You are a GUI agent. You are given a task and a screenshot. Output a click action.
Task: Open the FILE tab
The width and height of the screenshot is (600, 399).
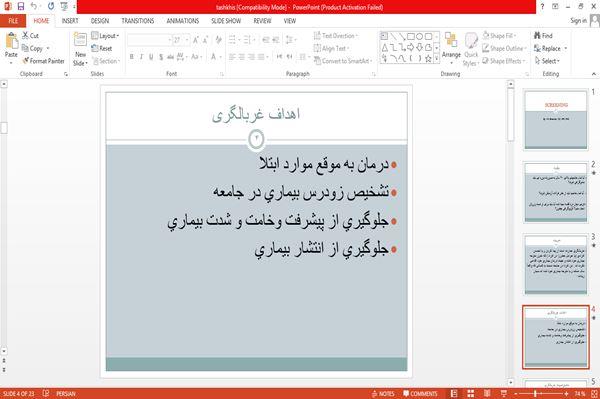(x=13, y=21)
